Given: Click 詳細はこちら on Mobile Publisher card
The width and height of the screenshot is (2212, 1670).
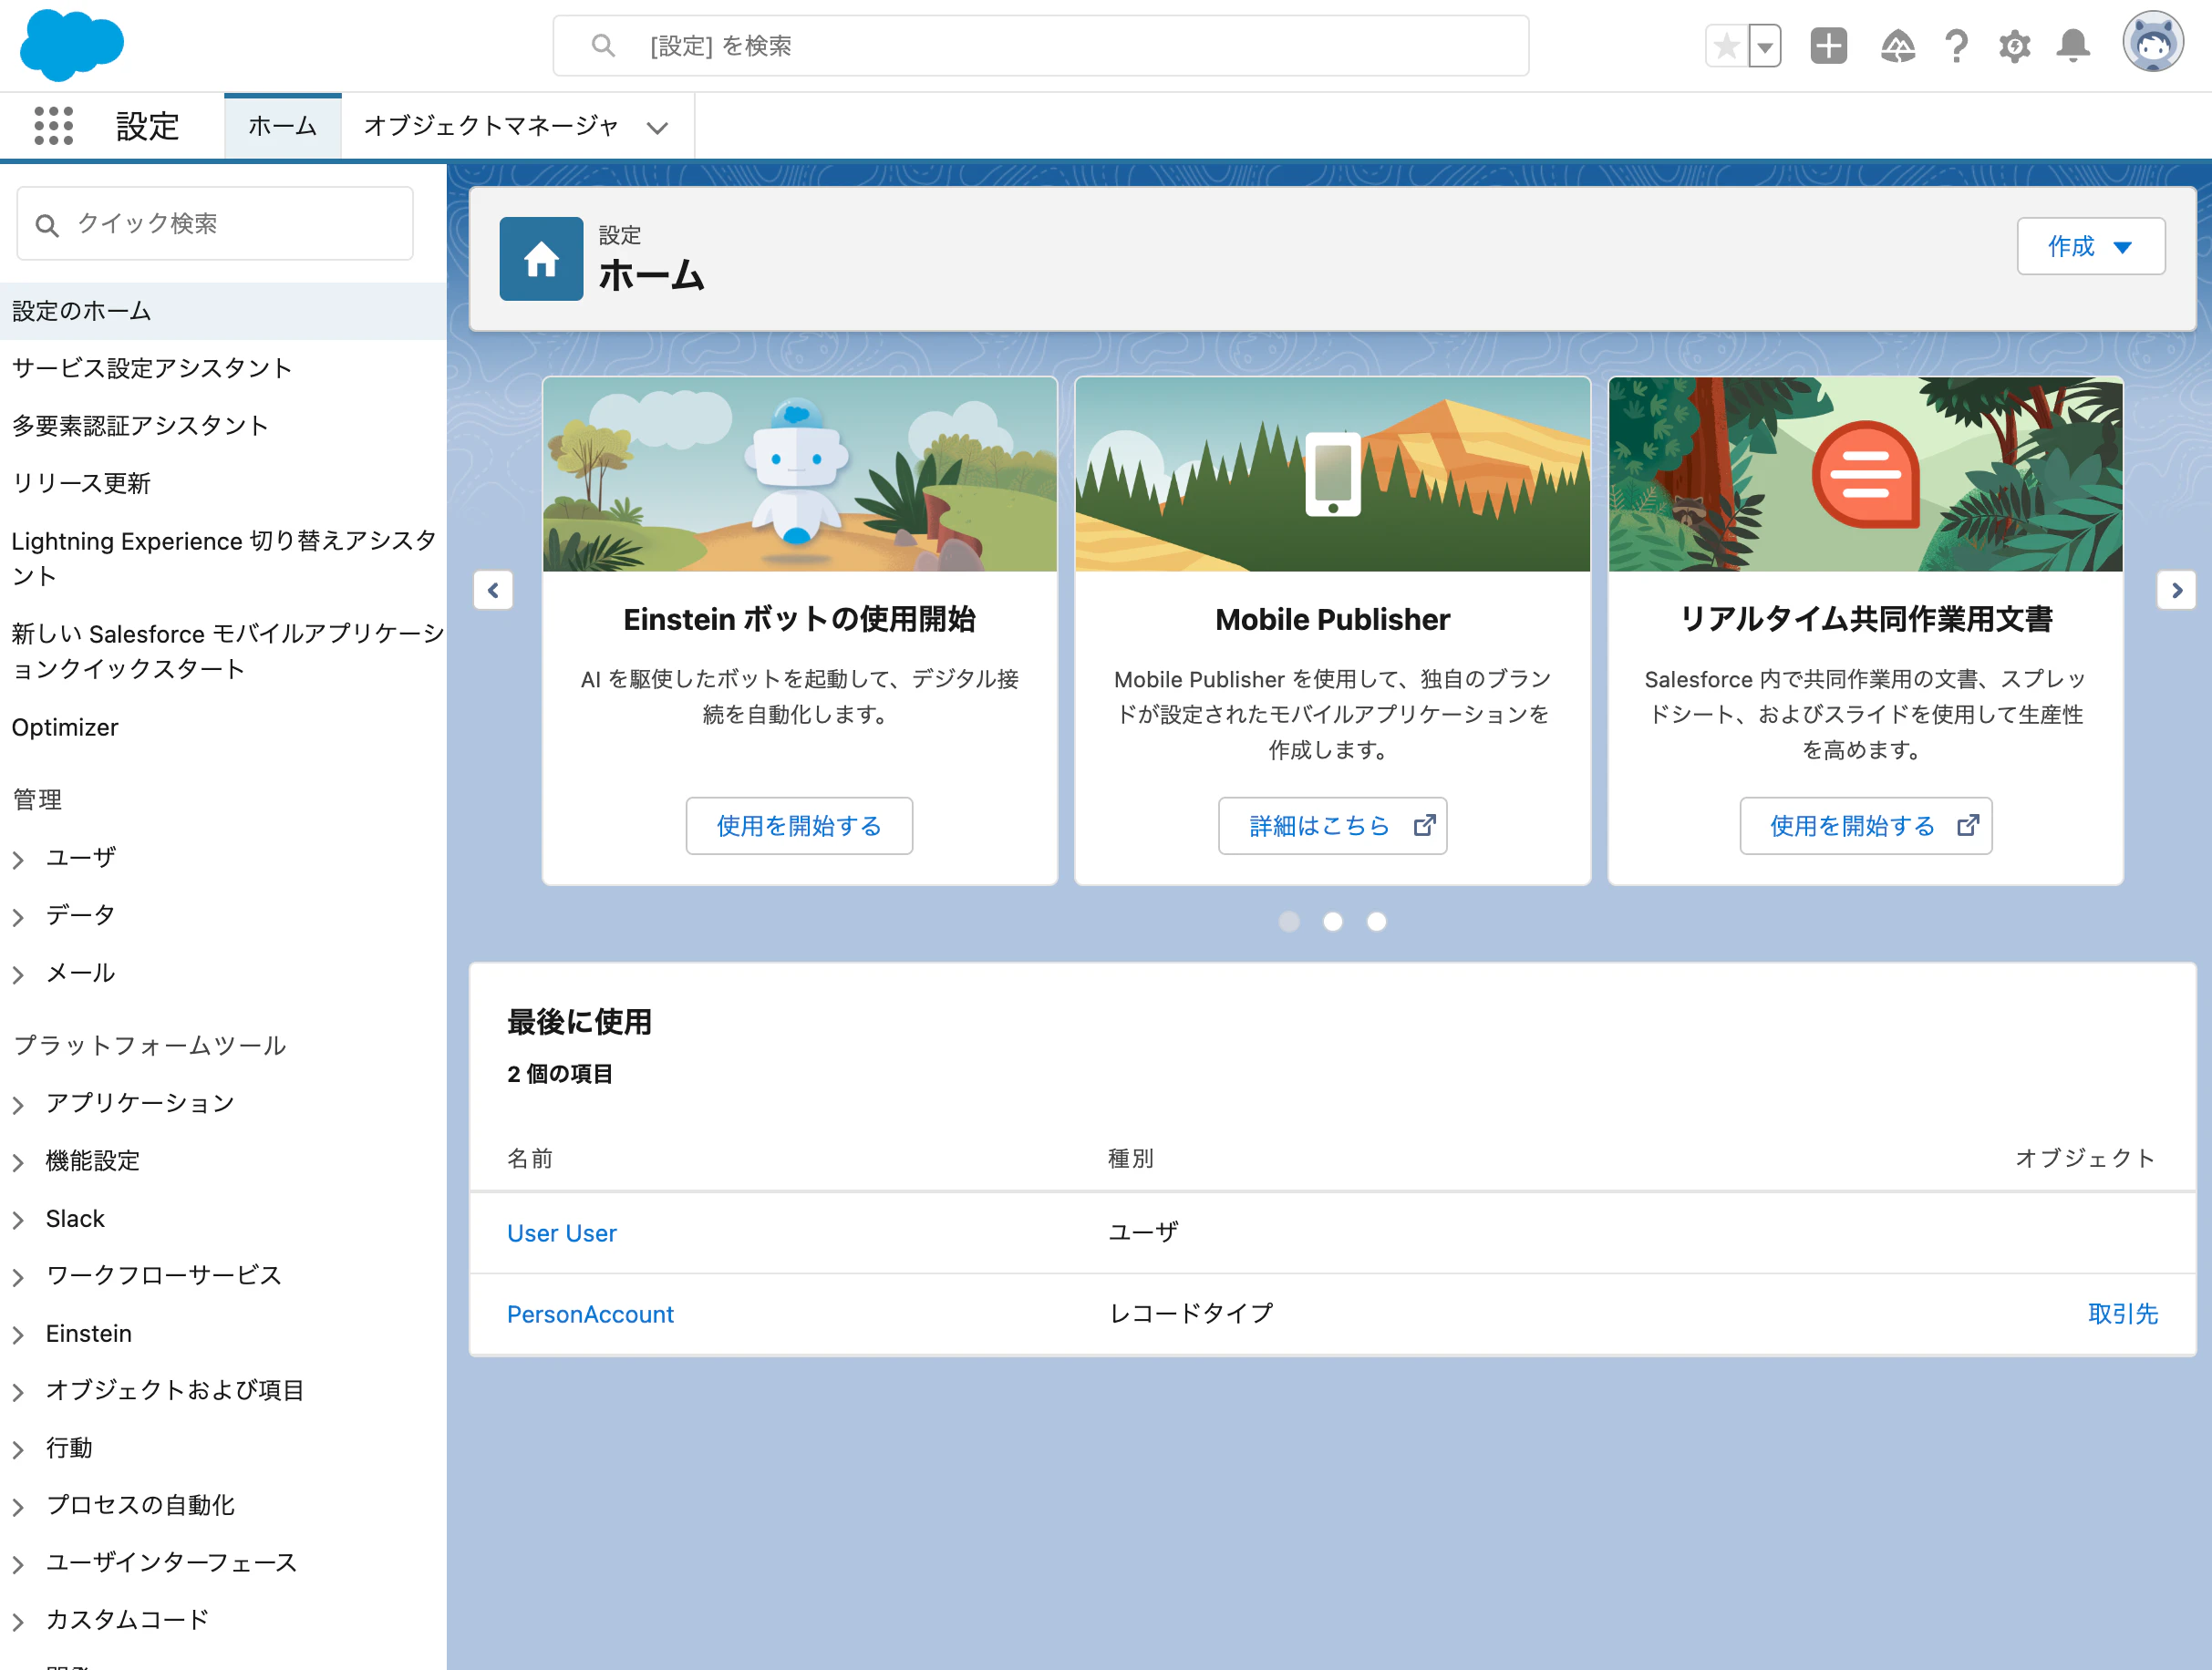Looking at the screenshot, I should pos(1332,826).
